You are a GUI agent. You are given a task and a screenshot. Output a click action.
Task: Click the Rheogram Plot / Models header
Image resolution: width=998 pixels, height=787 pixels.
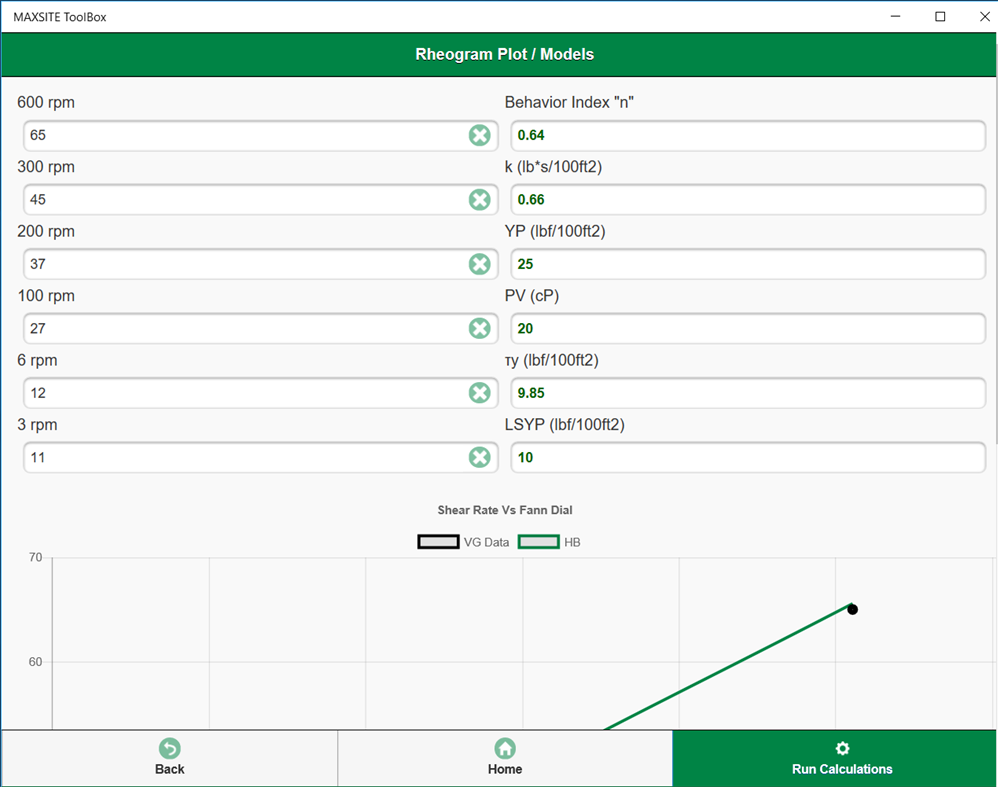pyautogui.click(x=505, y=54)
